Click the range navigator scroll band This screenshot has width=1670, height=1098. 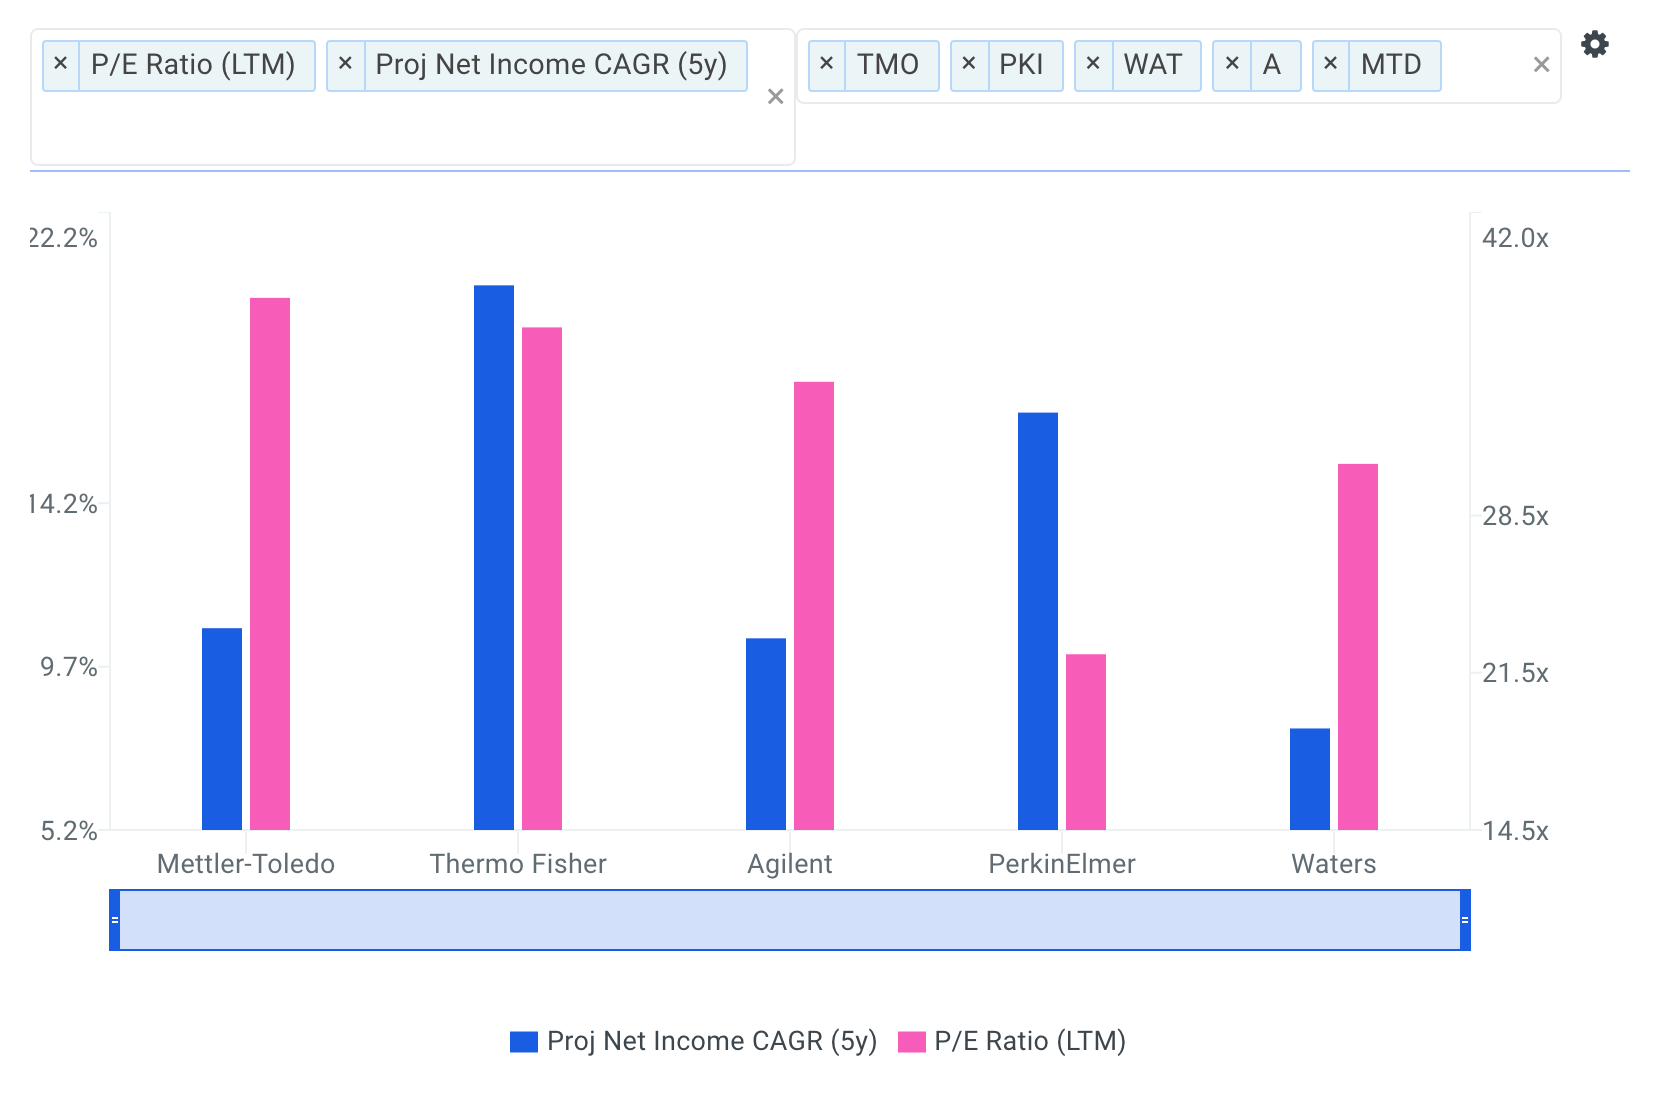click(790, 920)
